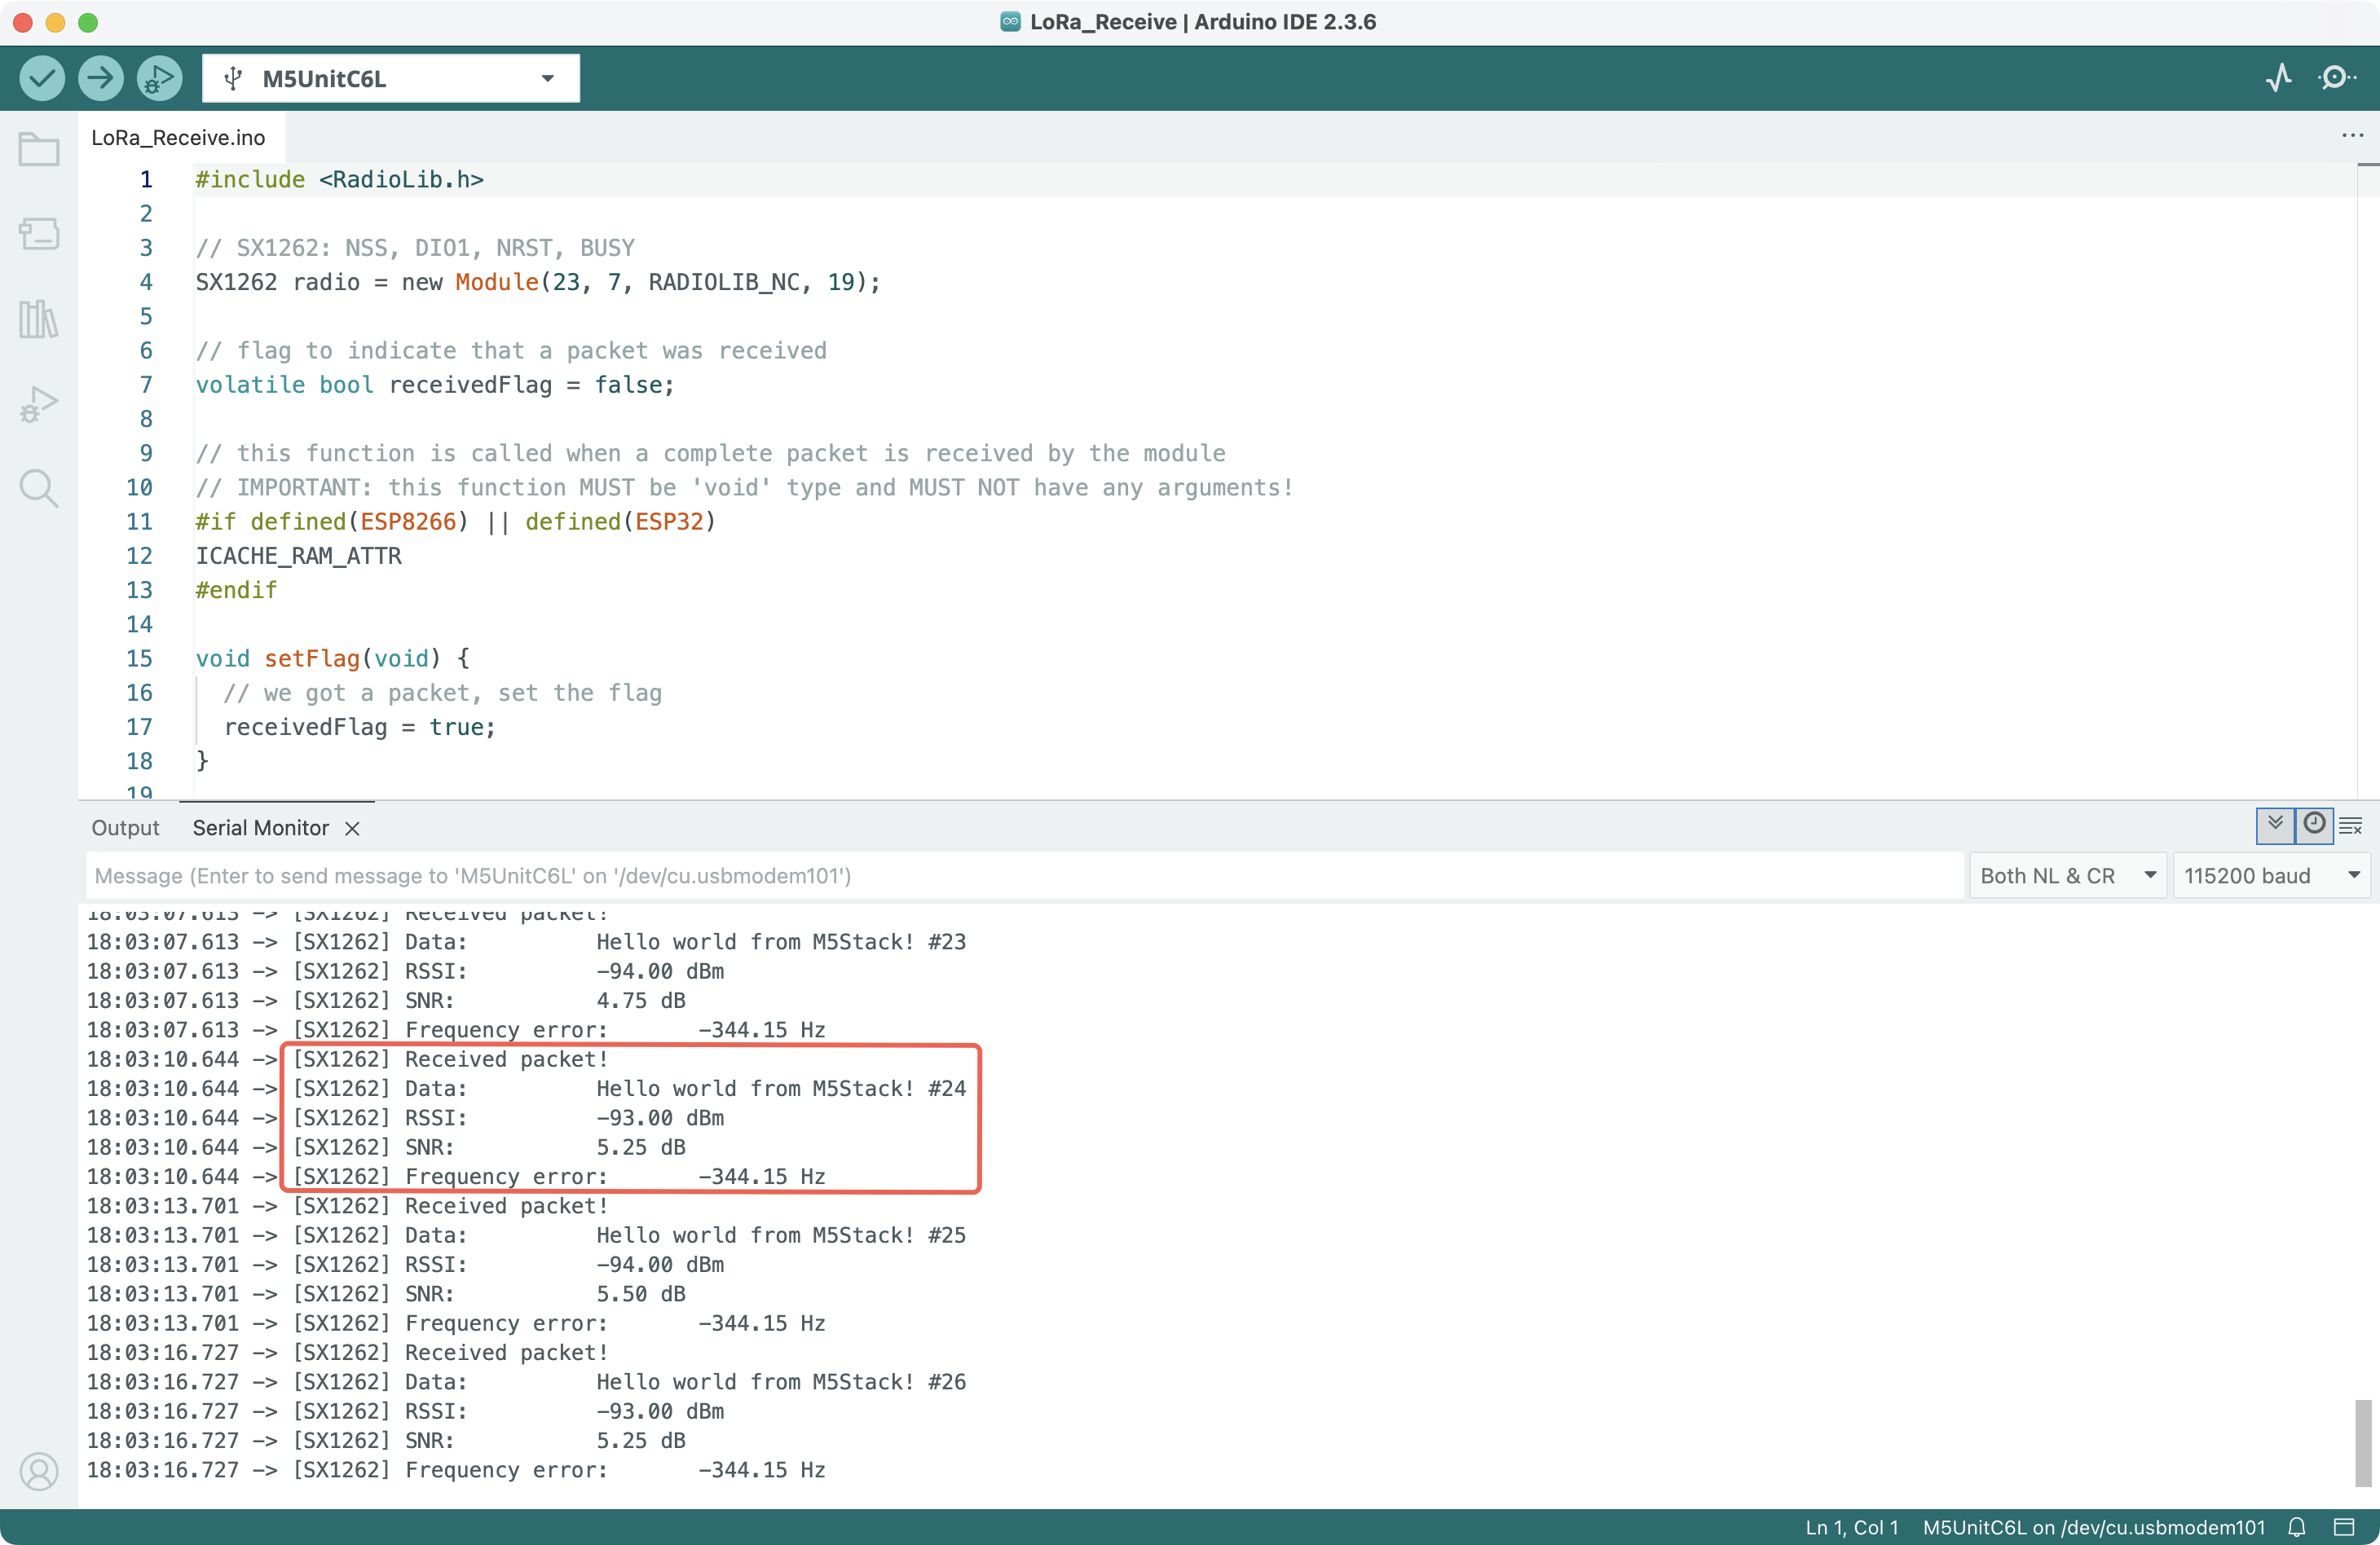Image resolution: width=2380 pixels, height=1545 pixels.
Task: Select the LoRa_Receive.ino editor tab
Action: pos(178,138)
